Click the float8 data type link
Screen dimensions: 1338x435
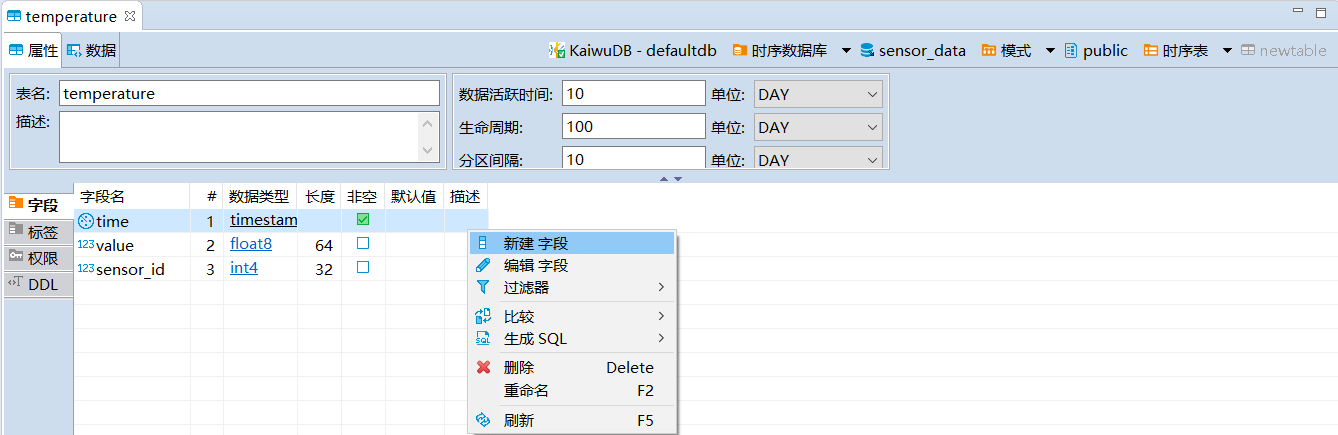coord(250,244)
